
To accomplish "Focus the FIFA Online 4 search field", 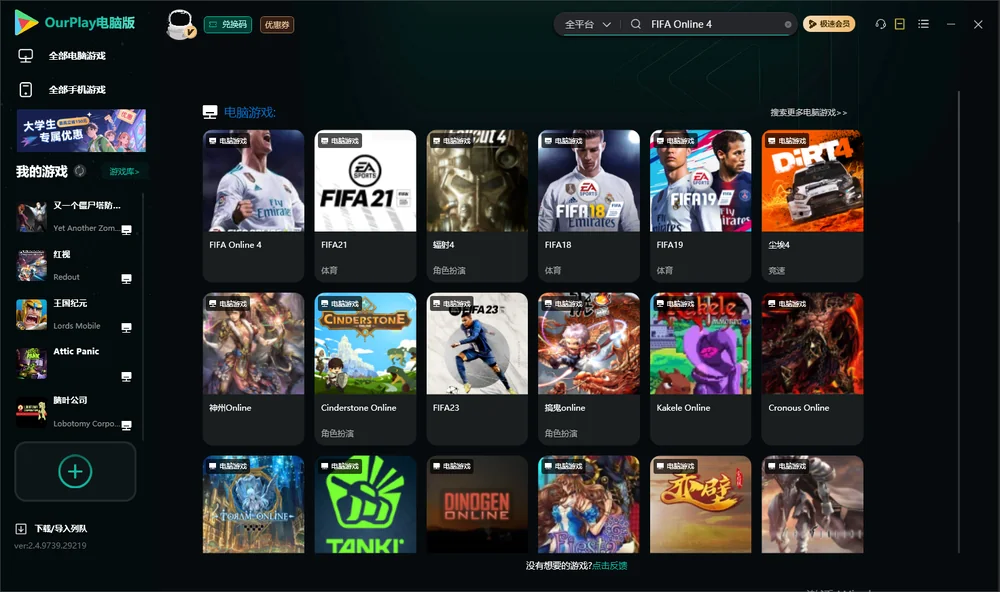I will (x=714, y=24).
